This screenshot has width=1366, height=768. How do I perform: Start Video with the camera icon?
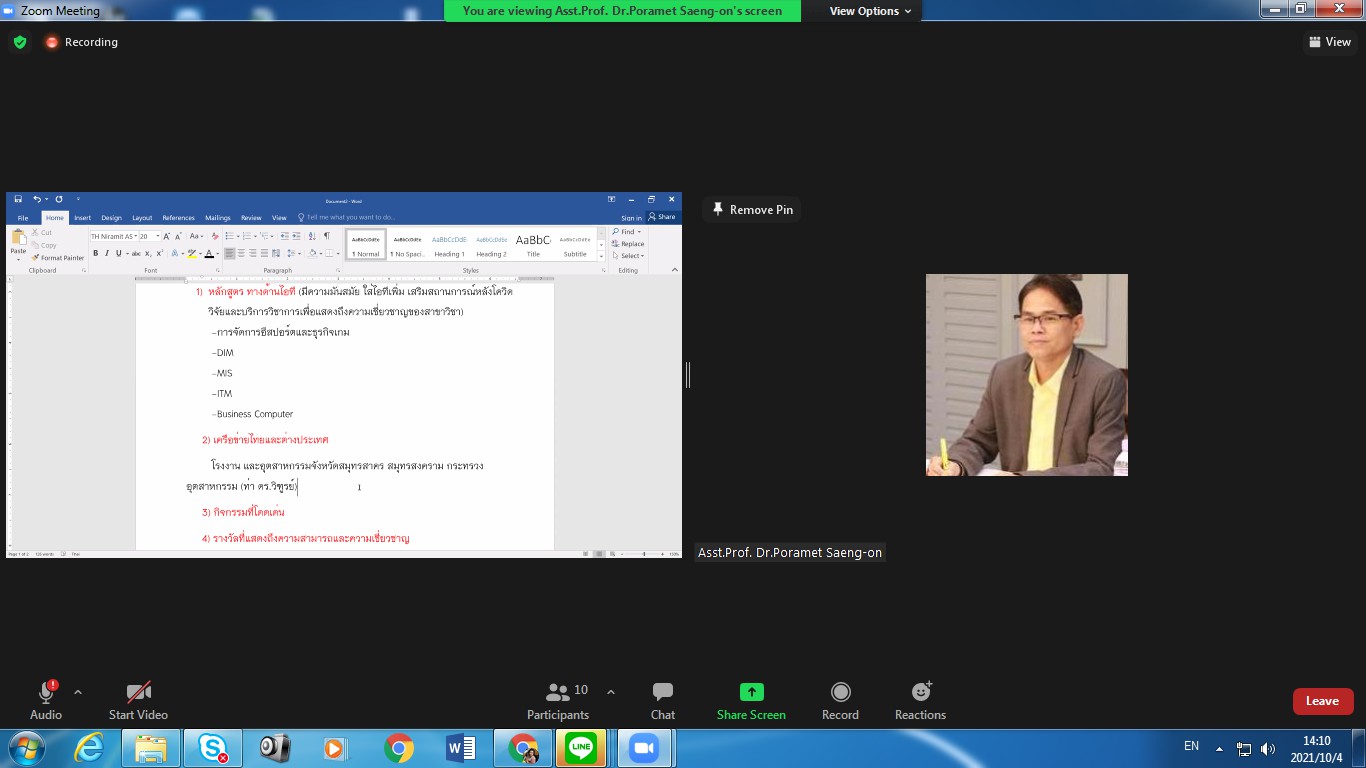click(138, 692)
